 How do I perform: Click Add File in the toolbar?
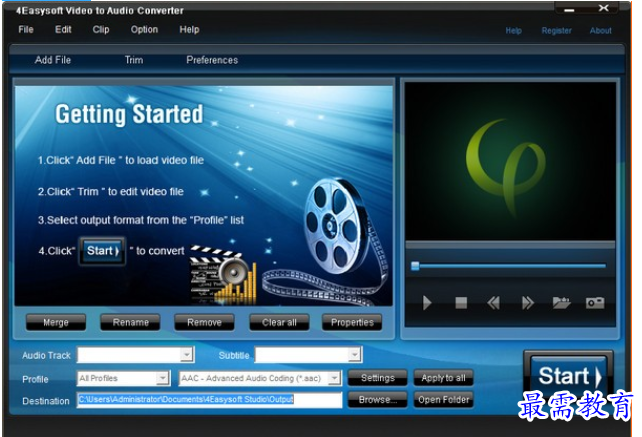tap(53, 60)
